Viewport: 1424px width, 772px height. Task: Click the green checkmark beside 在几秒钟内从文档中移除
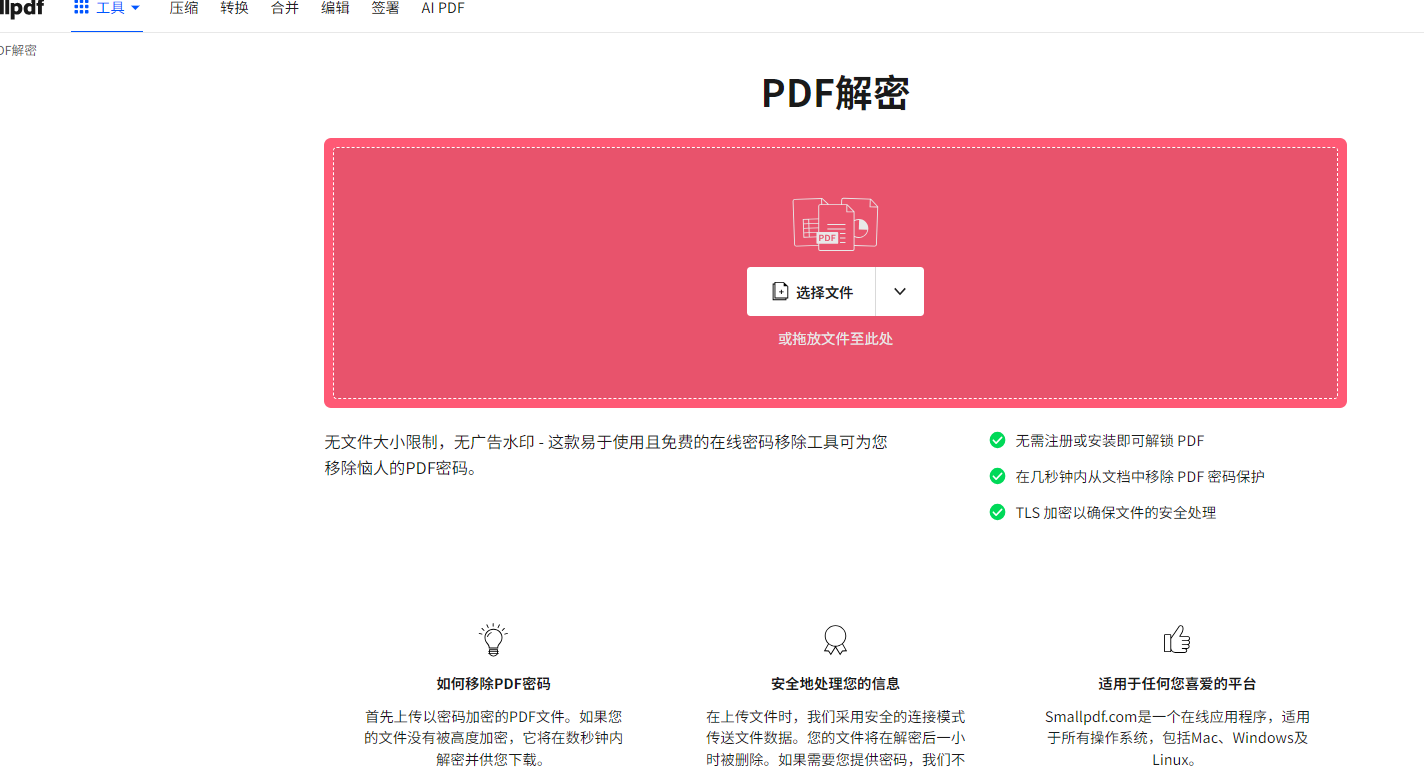tap(997, 476)
